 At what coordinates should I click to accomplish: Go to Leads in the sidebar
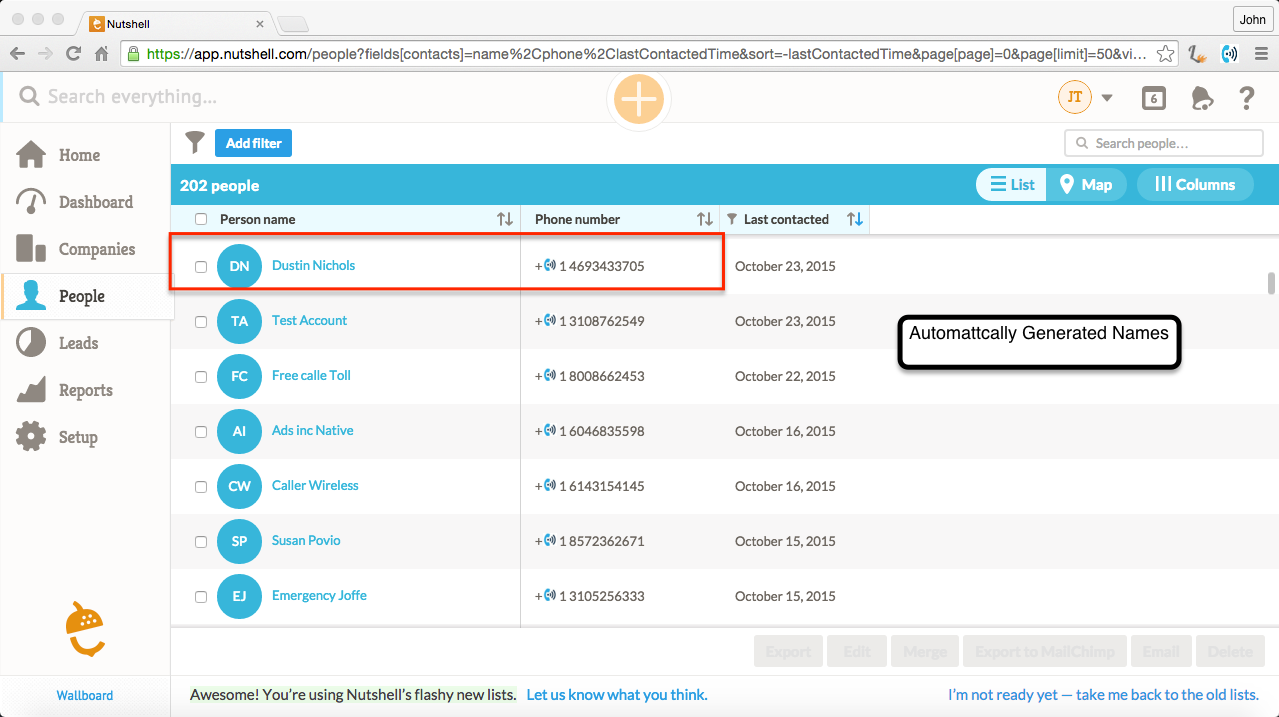point(78,343)
